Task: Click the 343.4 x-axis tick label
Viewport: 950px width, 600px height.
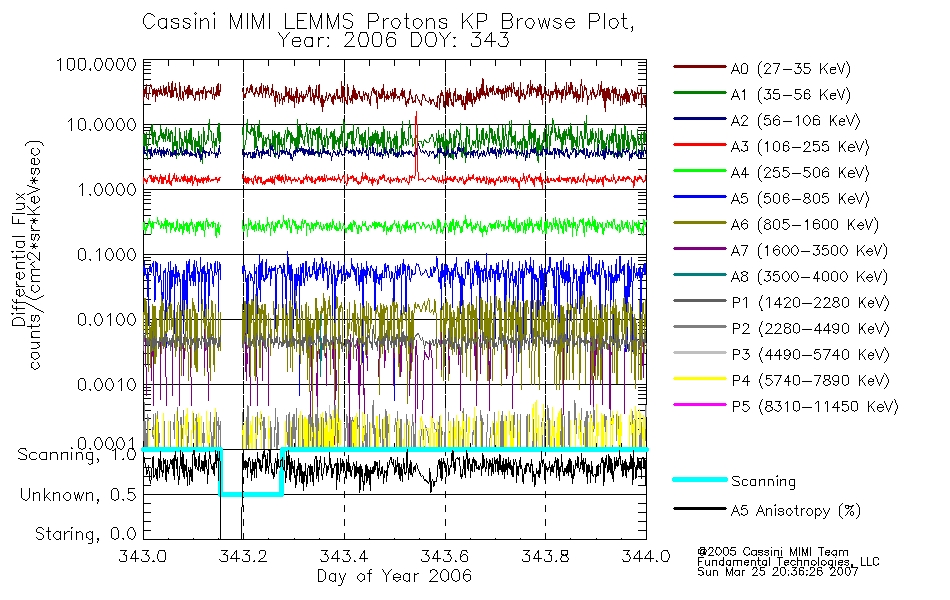Action: (344, 556)
